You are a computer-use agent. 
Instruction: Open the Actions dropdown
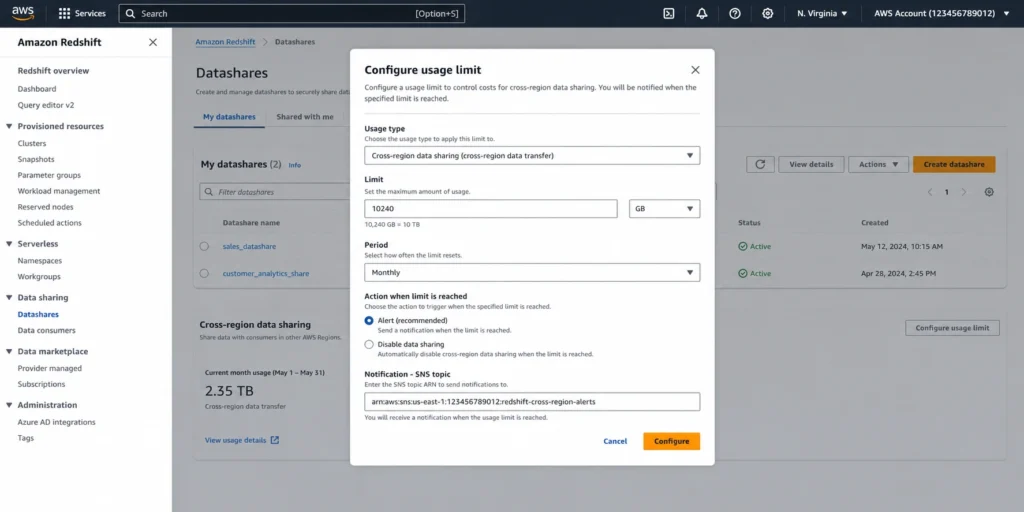(878, 165)
